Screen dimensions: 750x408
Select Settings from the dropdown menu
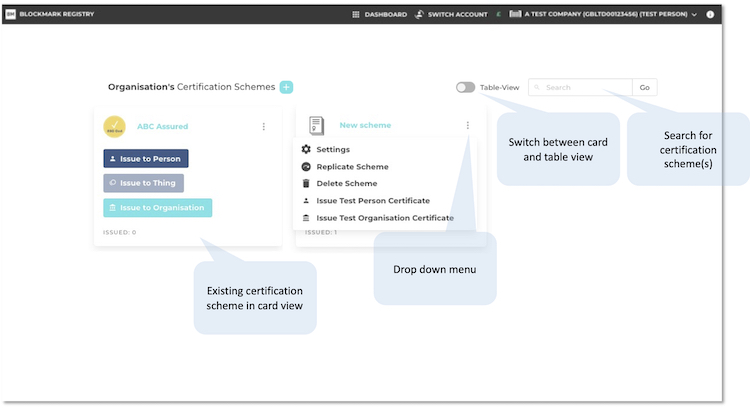333,149
